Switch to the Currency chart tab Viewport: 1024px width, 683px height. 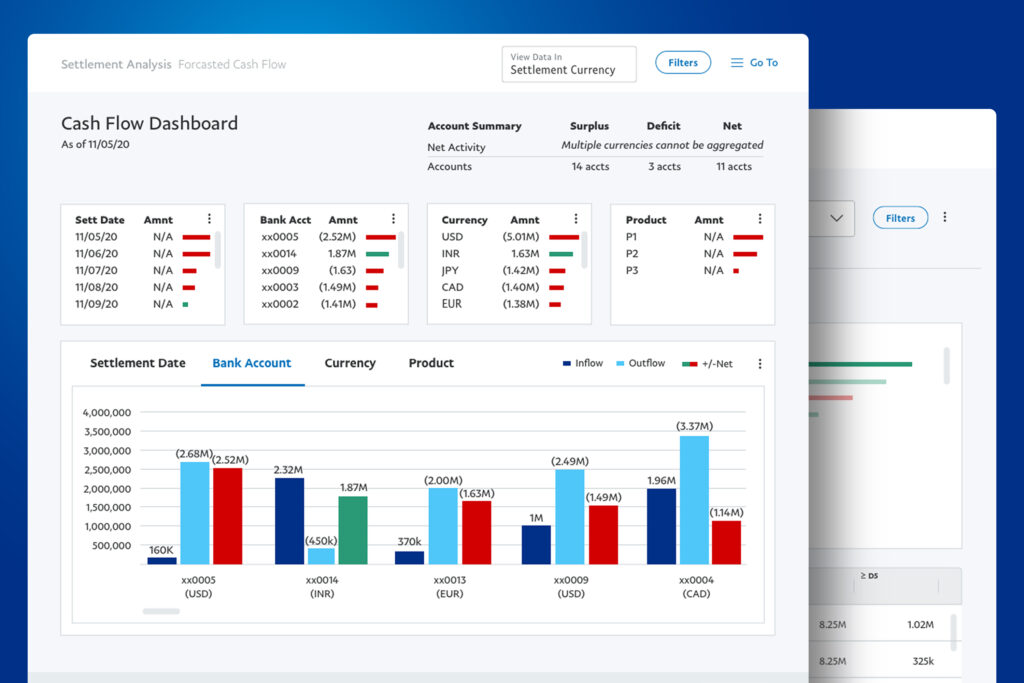pyautogui.click(x=350, y=363)
